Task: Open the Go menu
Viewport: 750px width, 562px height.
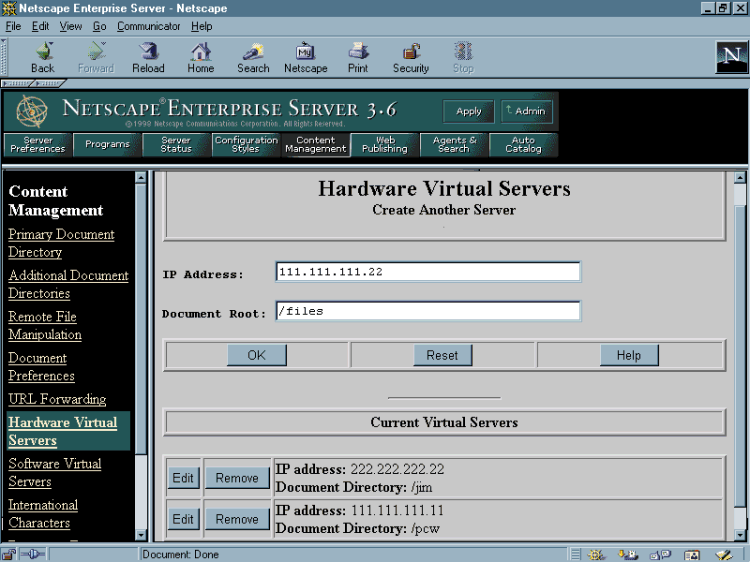Action: pyautogui.click(x=99, y=26)
